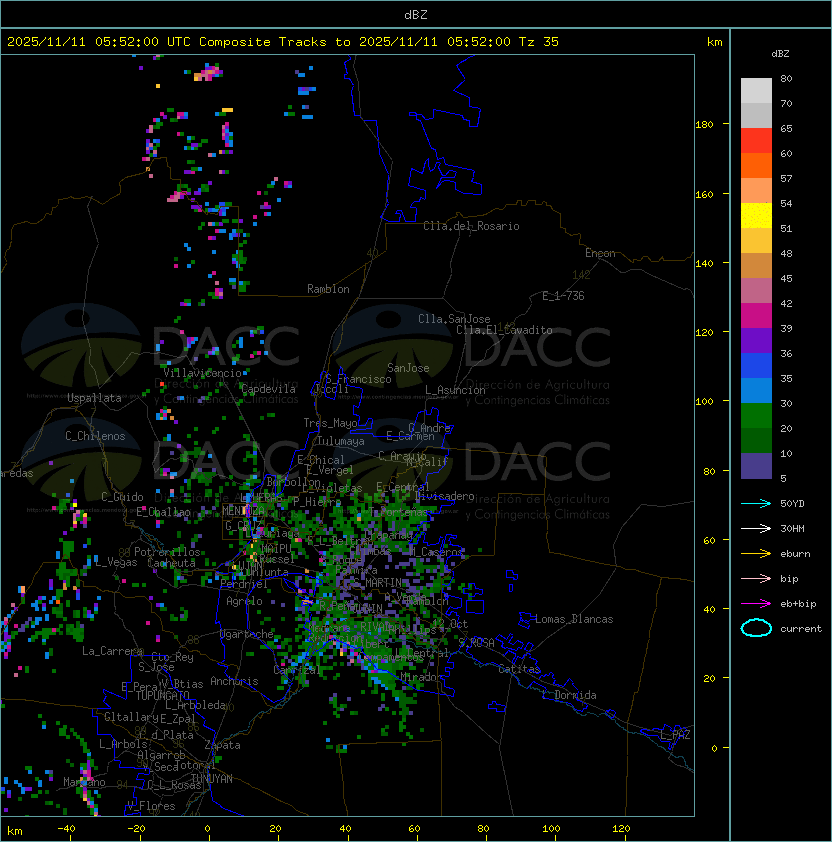Click the Catitas map label
This screenshot has height=842, width=832.
point(519,669)
